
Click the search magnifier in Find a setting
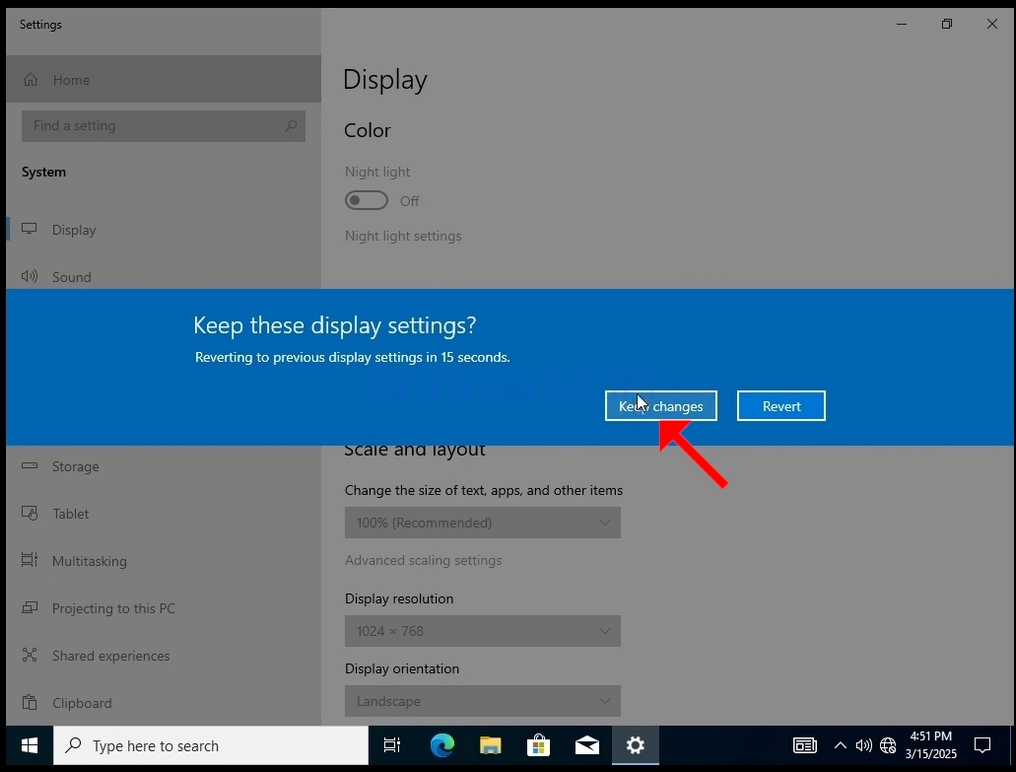(x=290, y=126)
